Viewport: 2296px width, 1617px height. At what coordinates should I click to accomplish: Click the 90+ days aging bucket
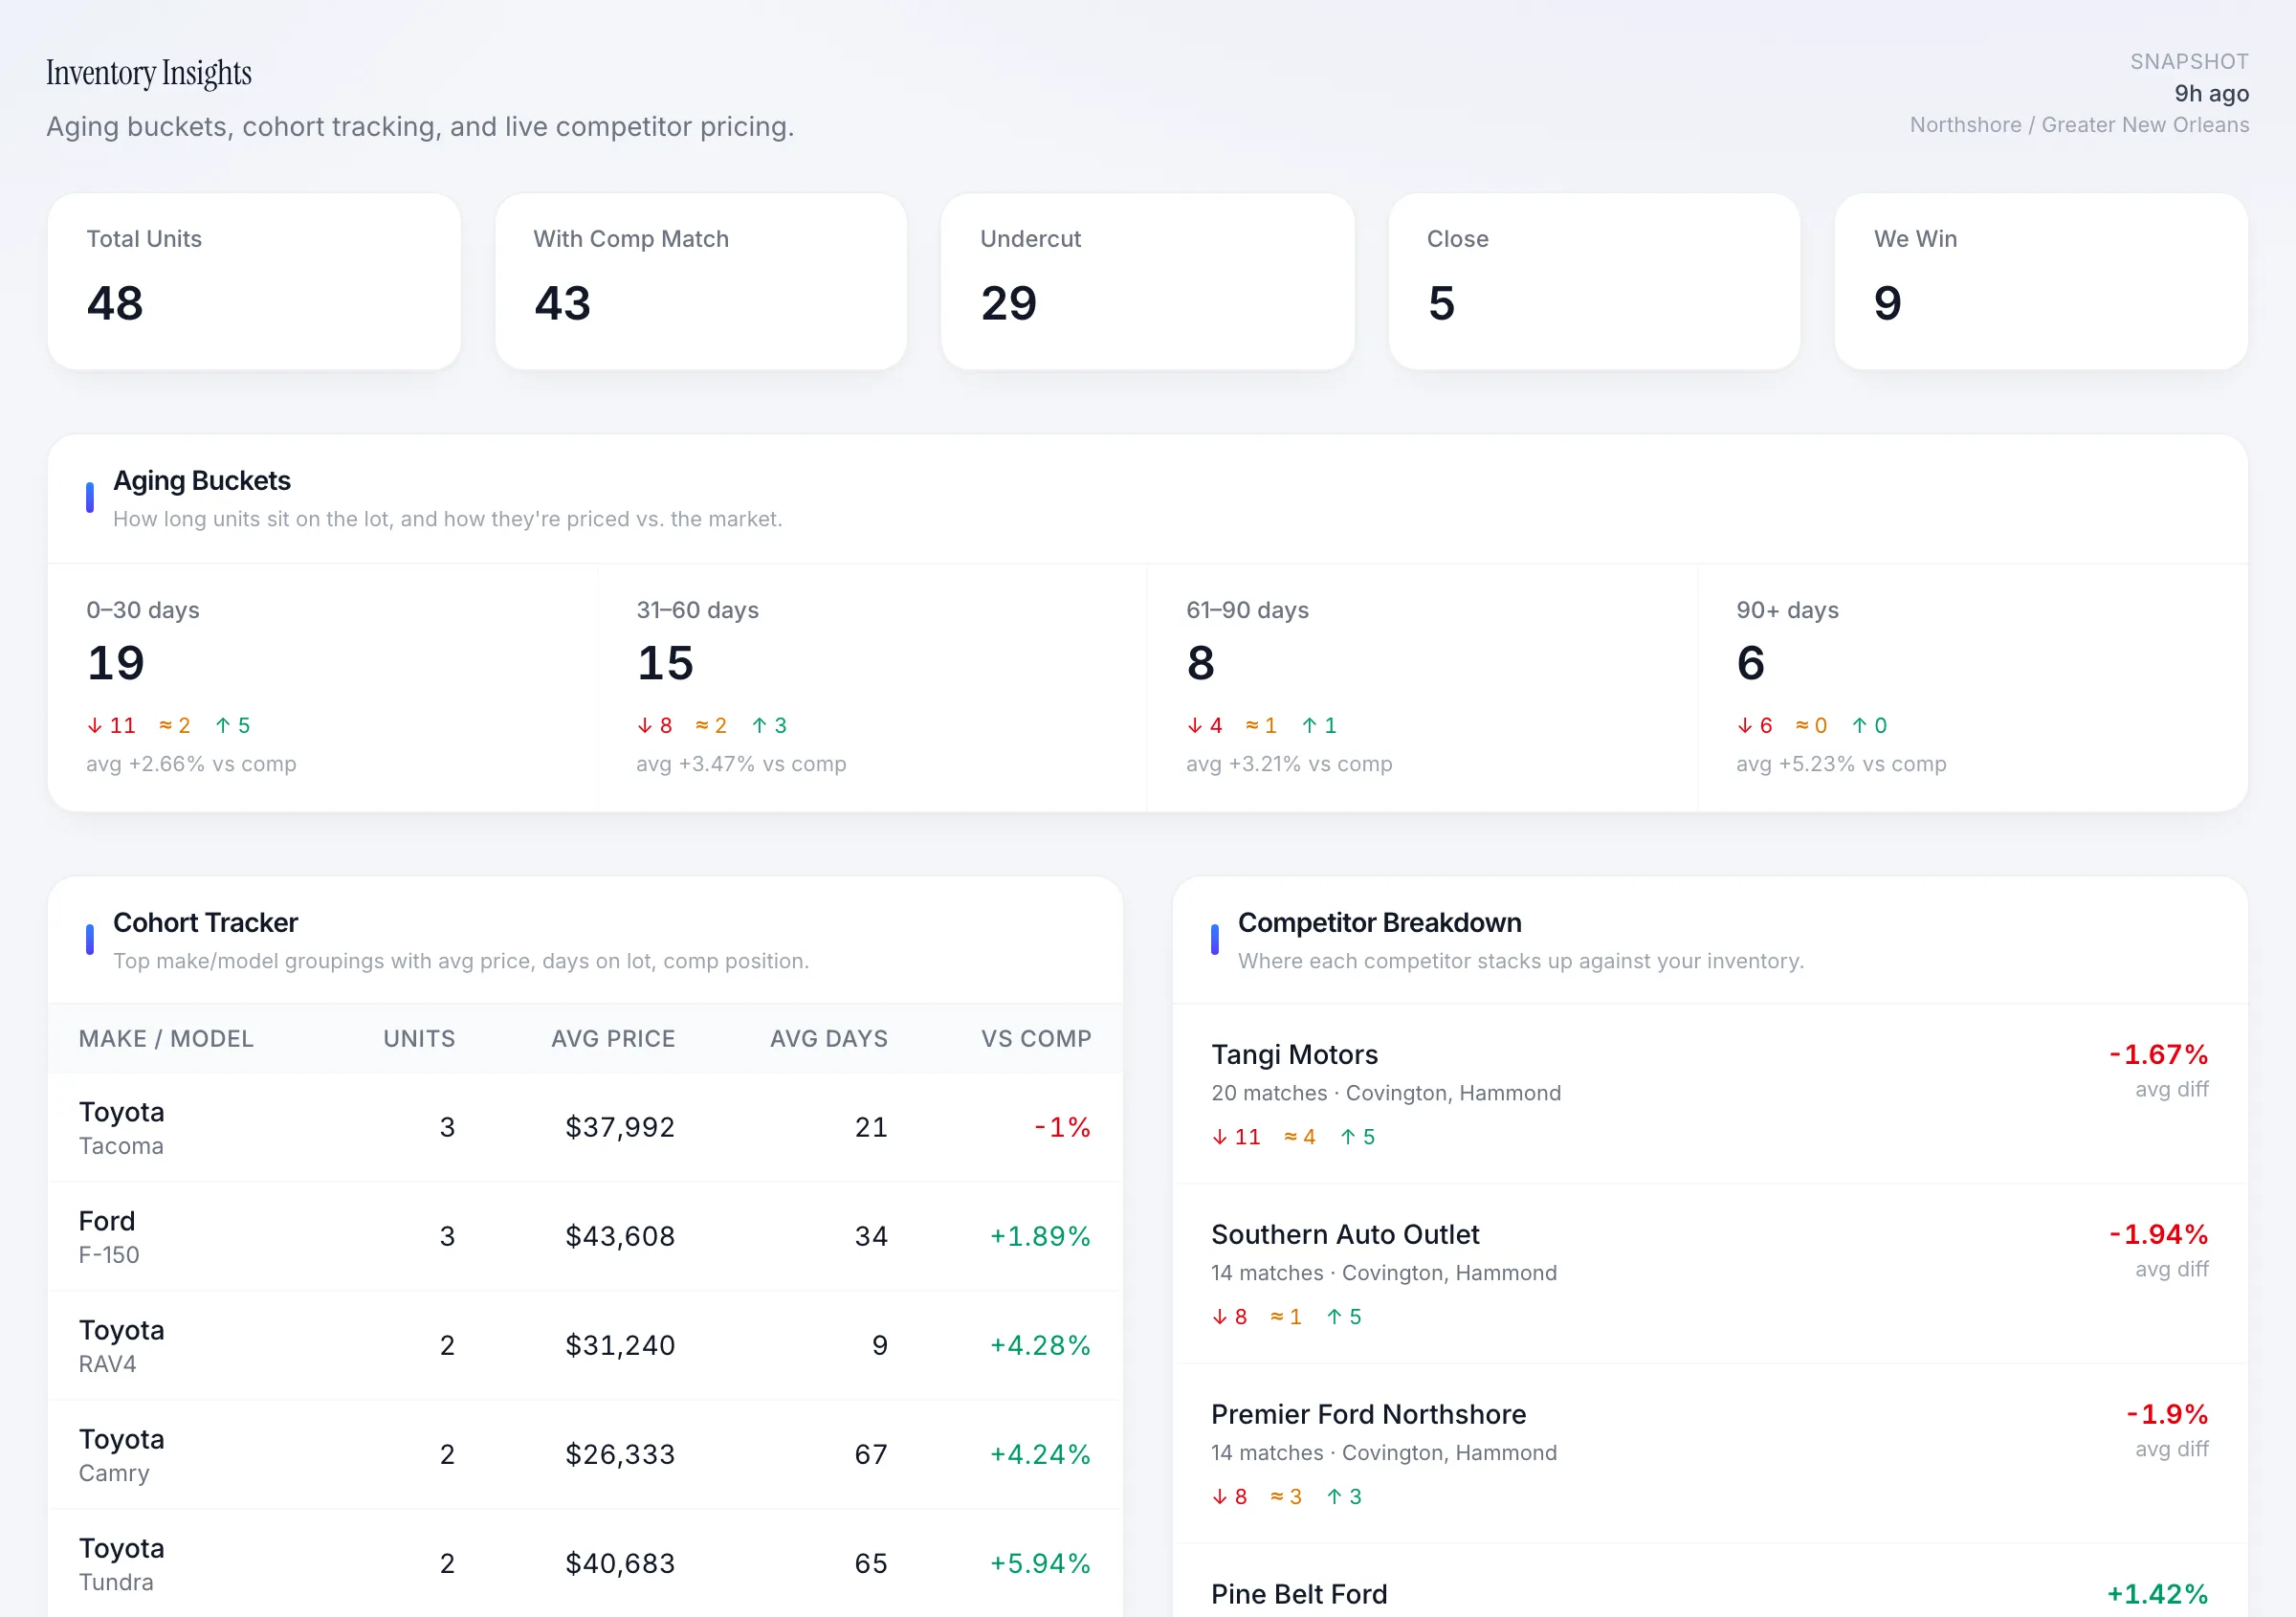coord(1973,688)
